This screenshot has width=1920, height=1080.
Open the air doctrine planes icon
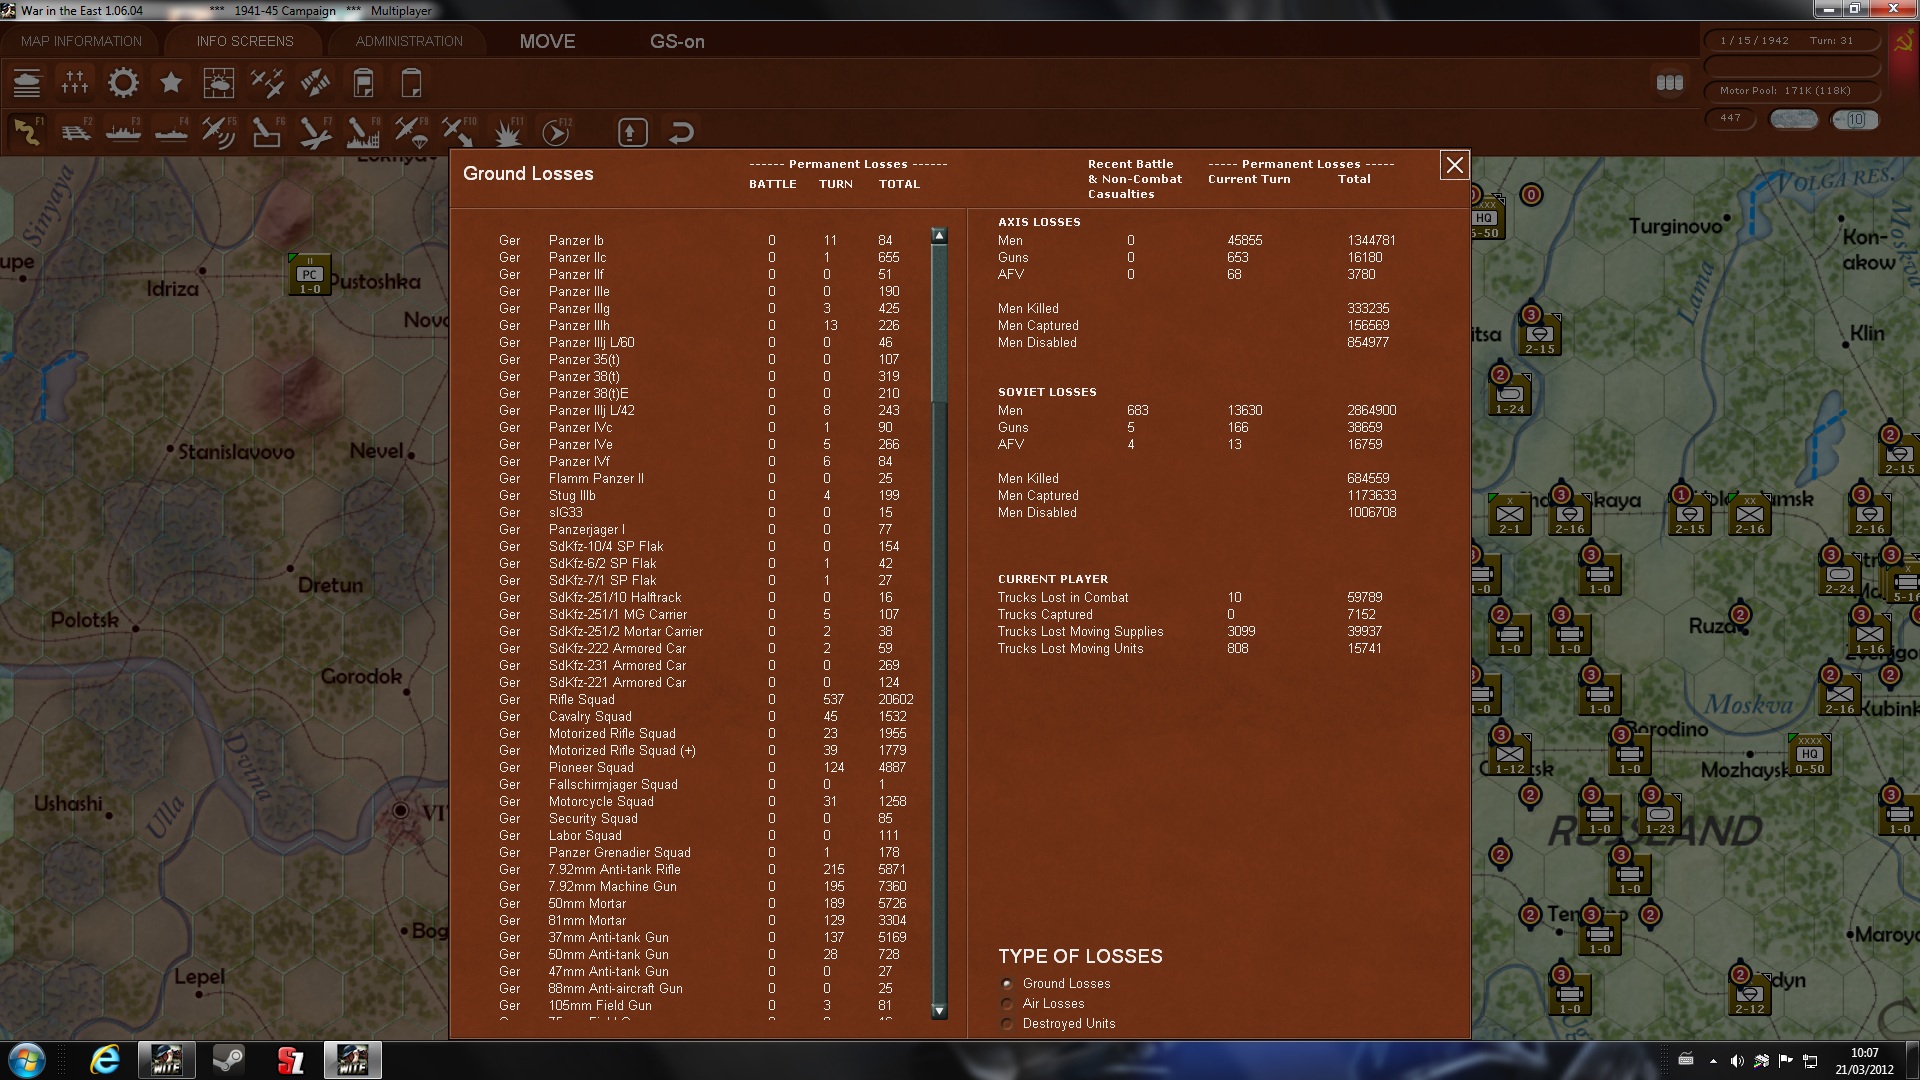(x=267, y=83)
